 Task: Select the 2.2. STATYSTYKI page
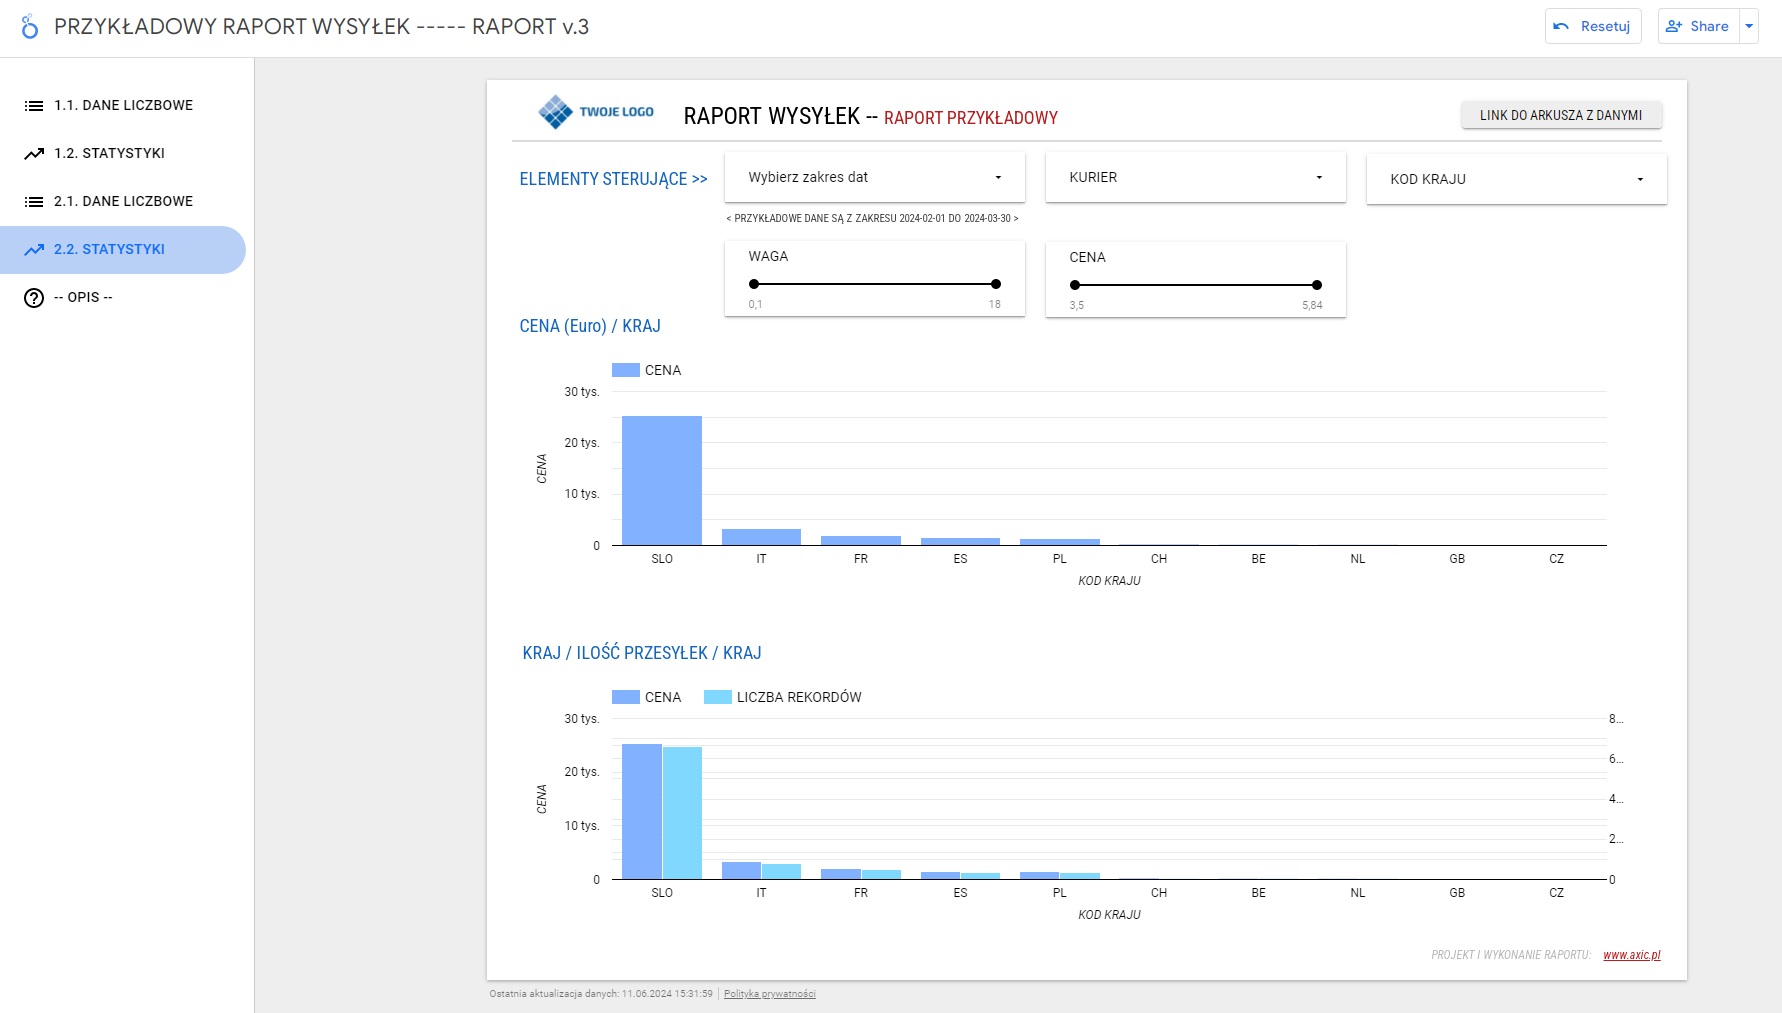pos(123,249)
